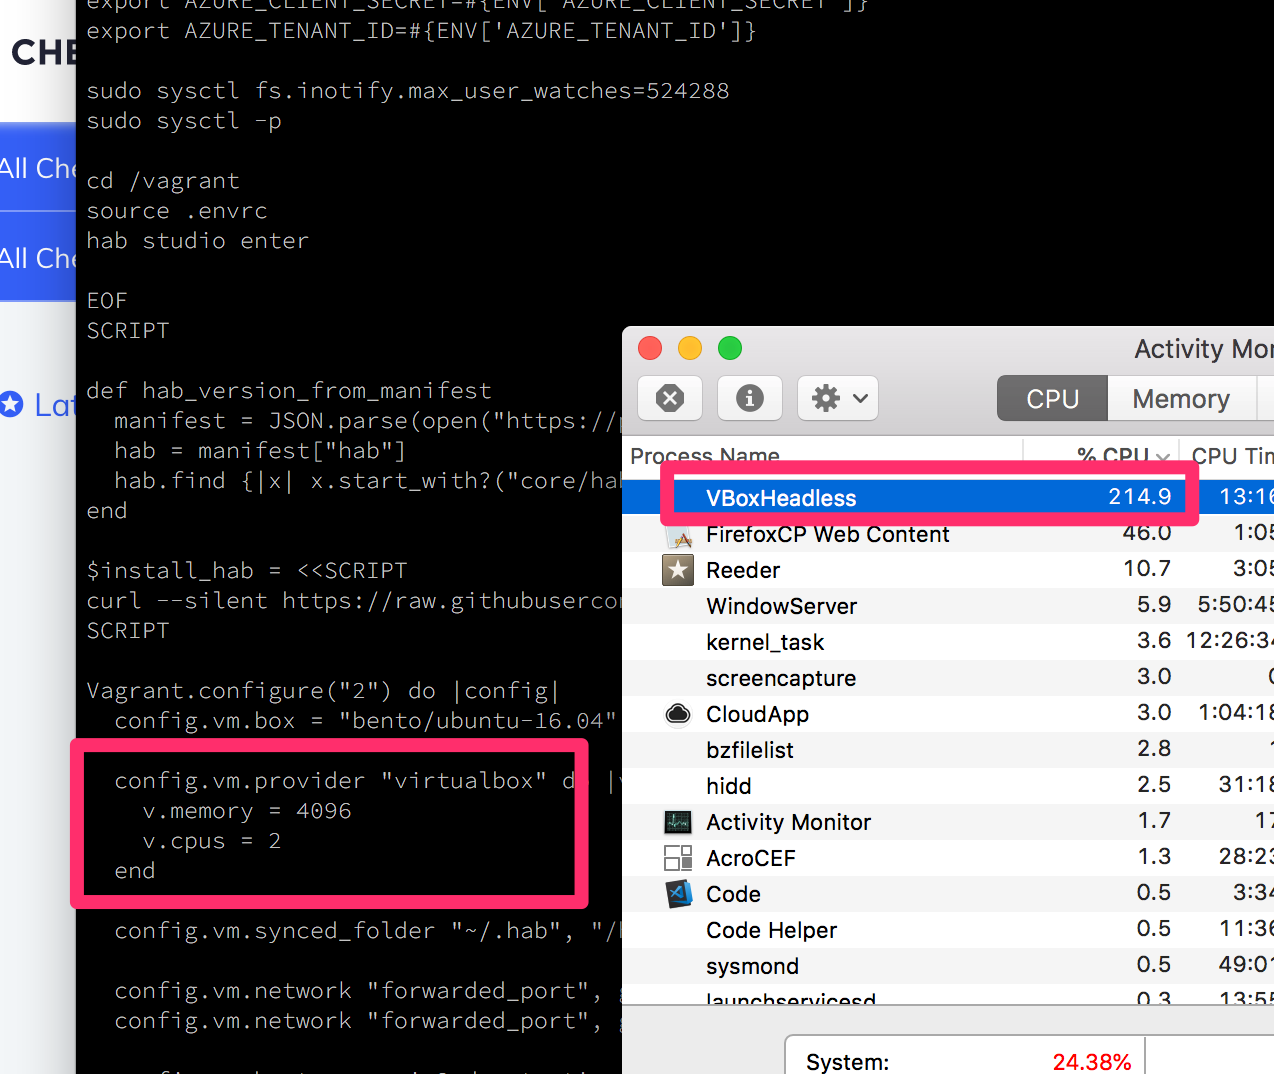
Task: Select the WindowServer process row
Action: [948, 605]
